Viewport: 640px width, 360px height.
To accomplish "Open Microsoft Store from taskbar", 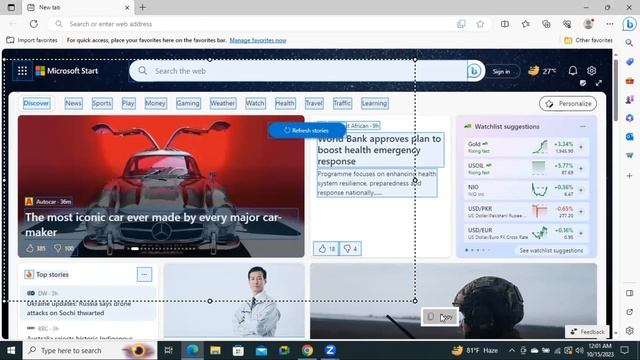I will [x=238, y=350].
